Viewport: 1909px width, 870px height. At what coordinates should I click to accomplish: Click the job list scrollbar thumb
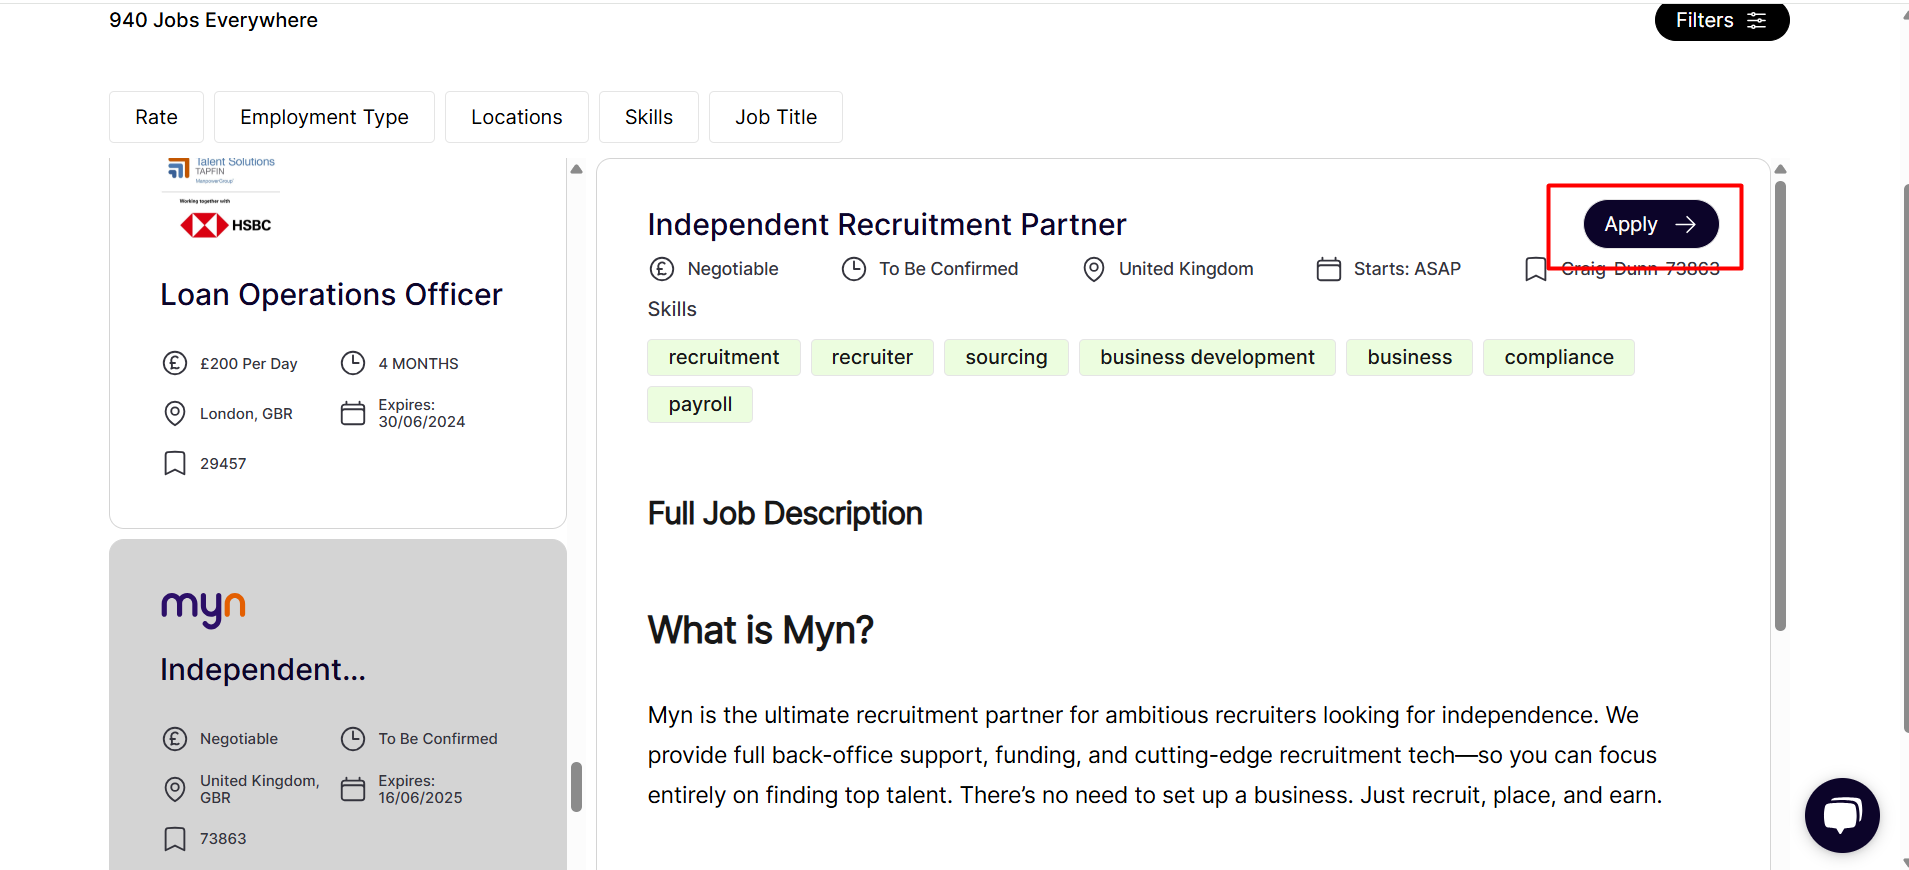pos(576,787)
